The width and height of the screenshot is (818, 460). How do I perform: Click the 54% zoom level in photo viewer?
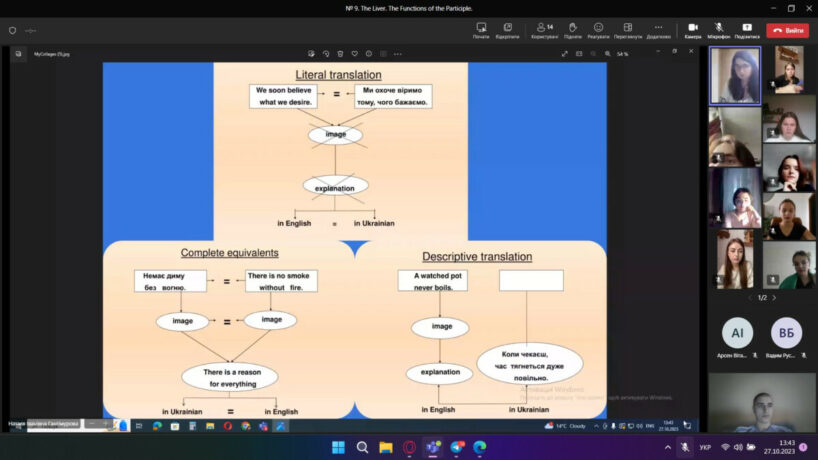[x=622, y=53]
